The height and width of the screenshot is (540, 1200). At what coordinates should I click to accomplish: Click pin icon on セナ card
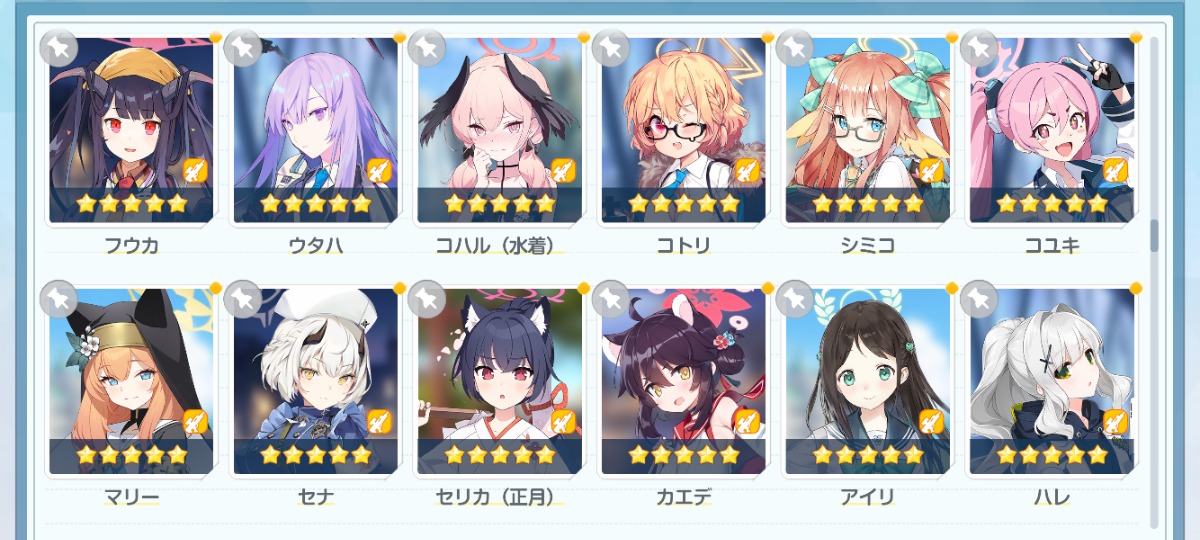pos(243,298)
